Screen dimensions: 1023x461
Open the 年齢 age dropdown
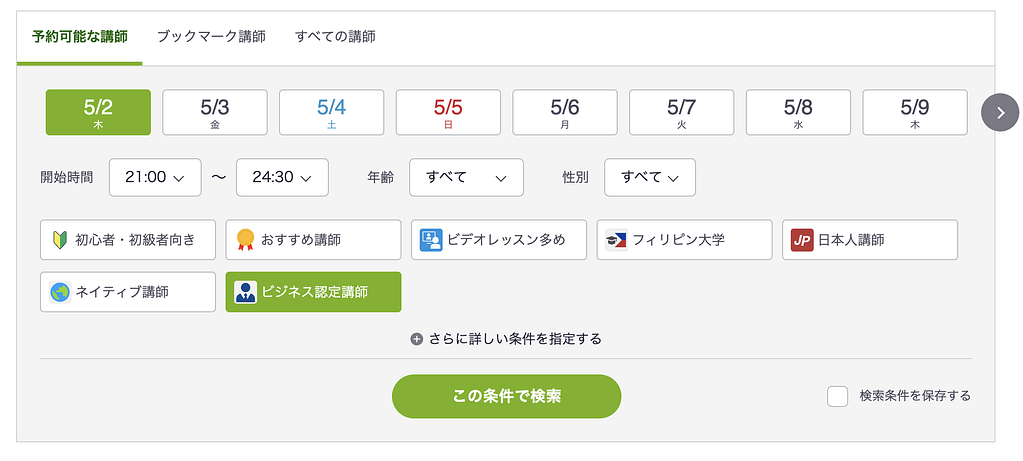(x=466, y=177)
